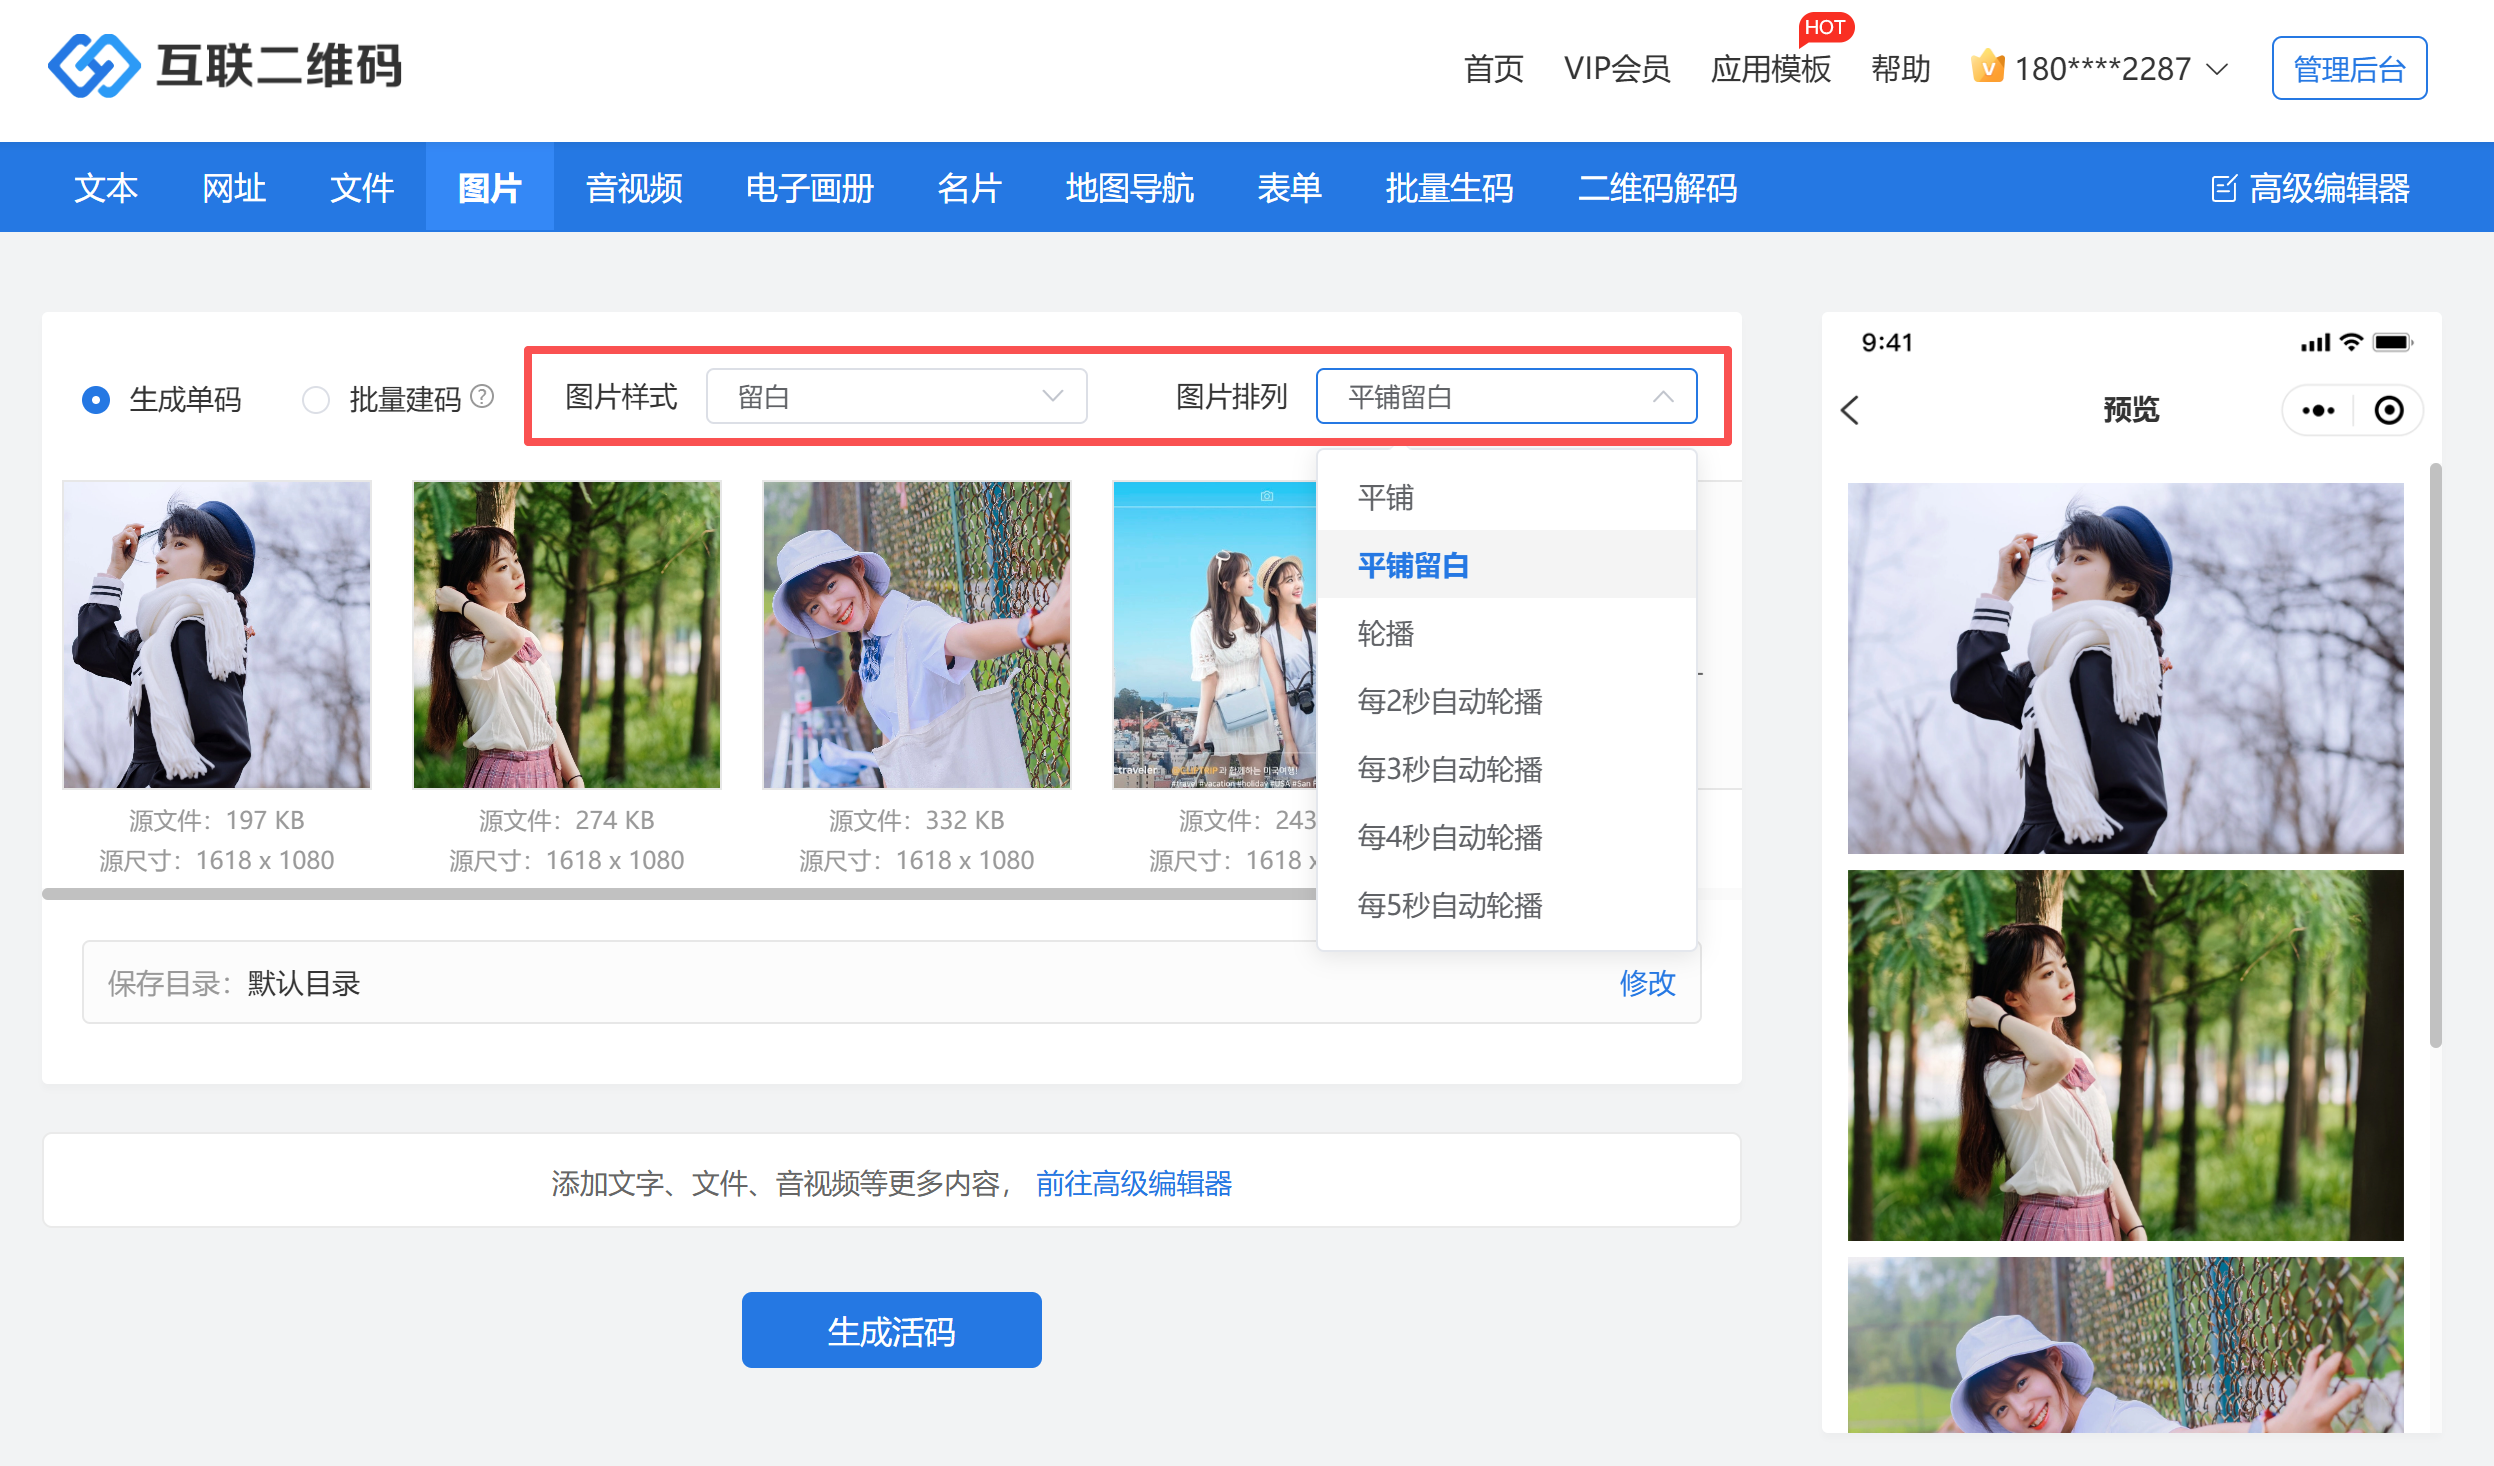Click the 生成活码 button
This screenshot has width=2494, height=1466.
891,1330
